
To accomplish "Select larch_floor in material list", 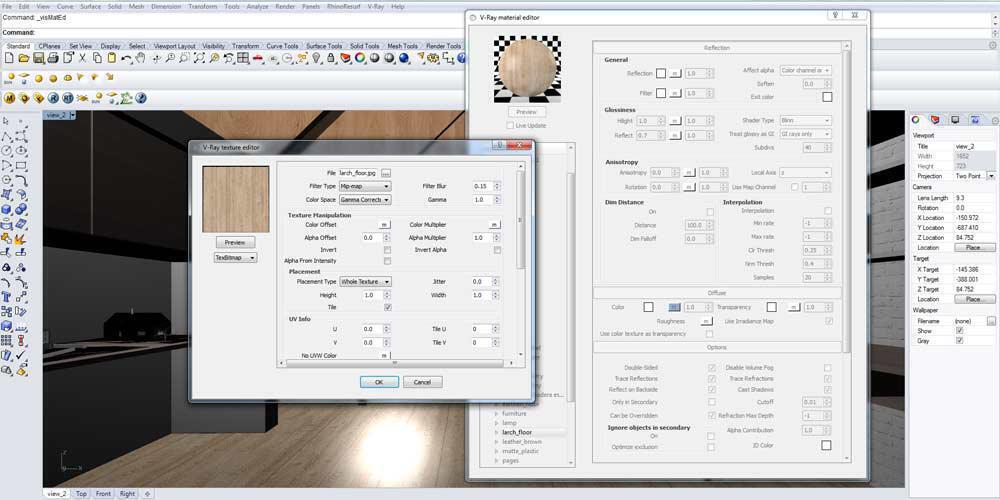I will coord(517,432).
